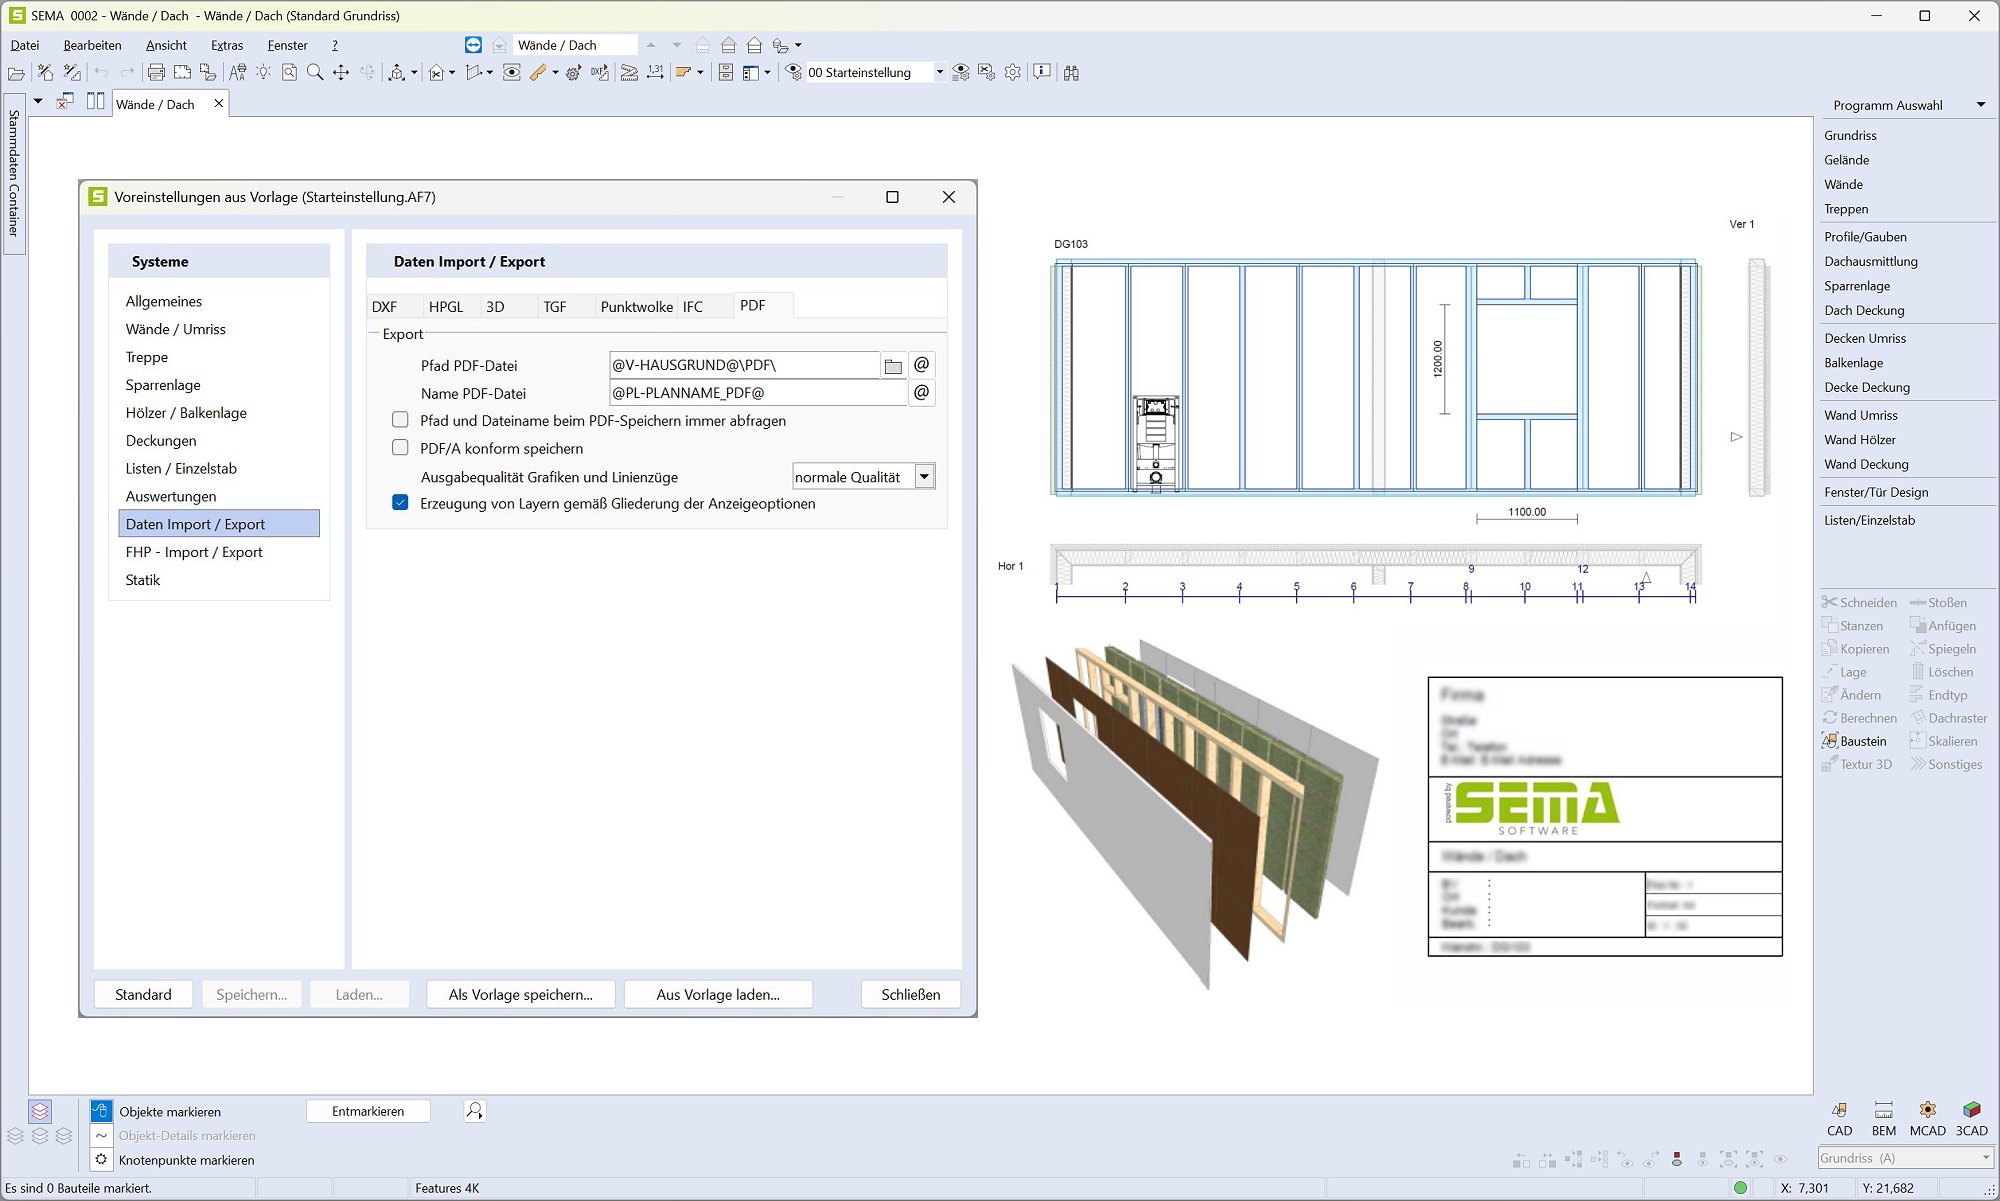Click Als Vorlage speichern button
This screenshot has height=1201, width=2000.
pyautogui.click(x=520, y=994)
